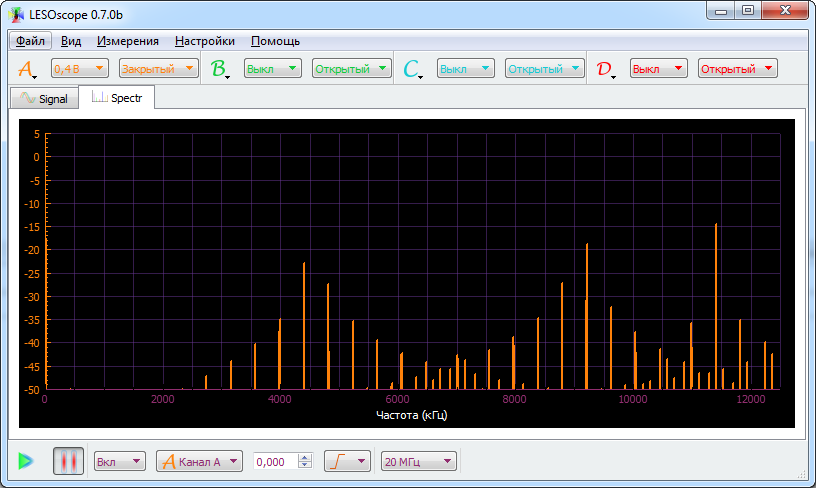
Task: Open sampling rate dropdown 20 МГц
Action: click(419, 461)
